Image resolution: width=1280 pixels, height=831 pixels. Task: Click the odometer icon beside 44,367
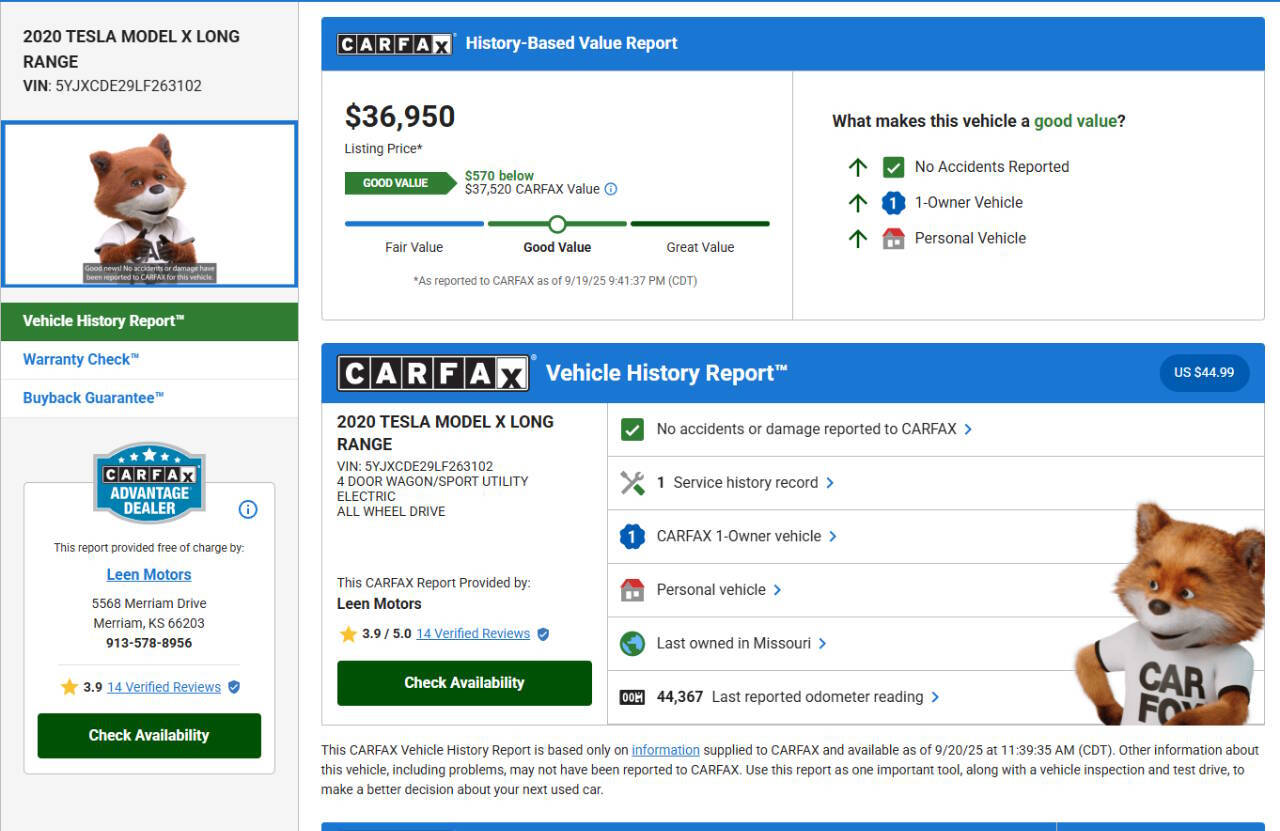pyautogui.click(x=632, y=697)
